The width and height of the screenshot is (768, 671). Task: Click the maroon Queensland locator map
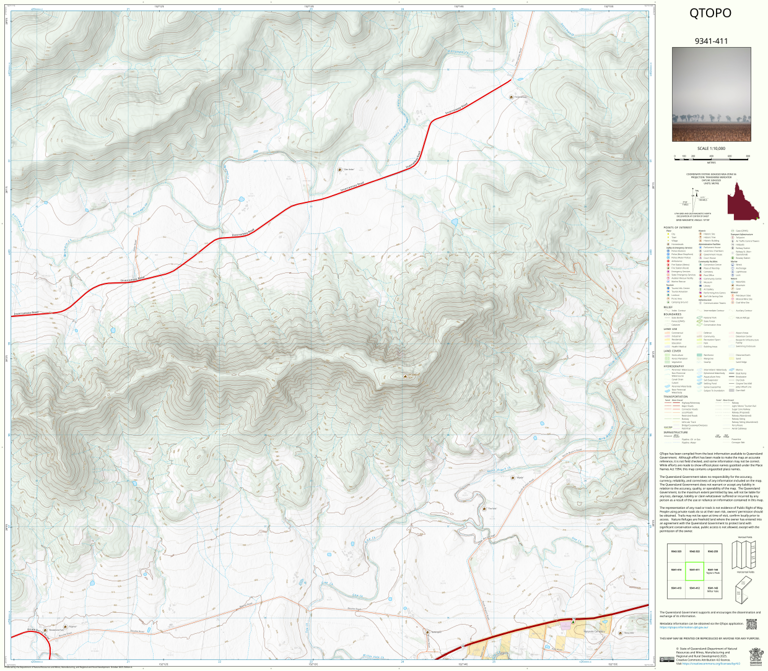coord(743,202)
